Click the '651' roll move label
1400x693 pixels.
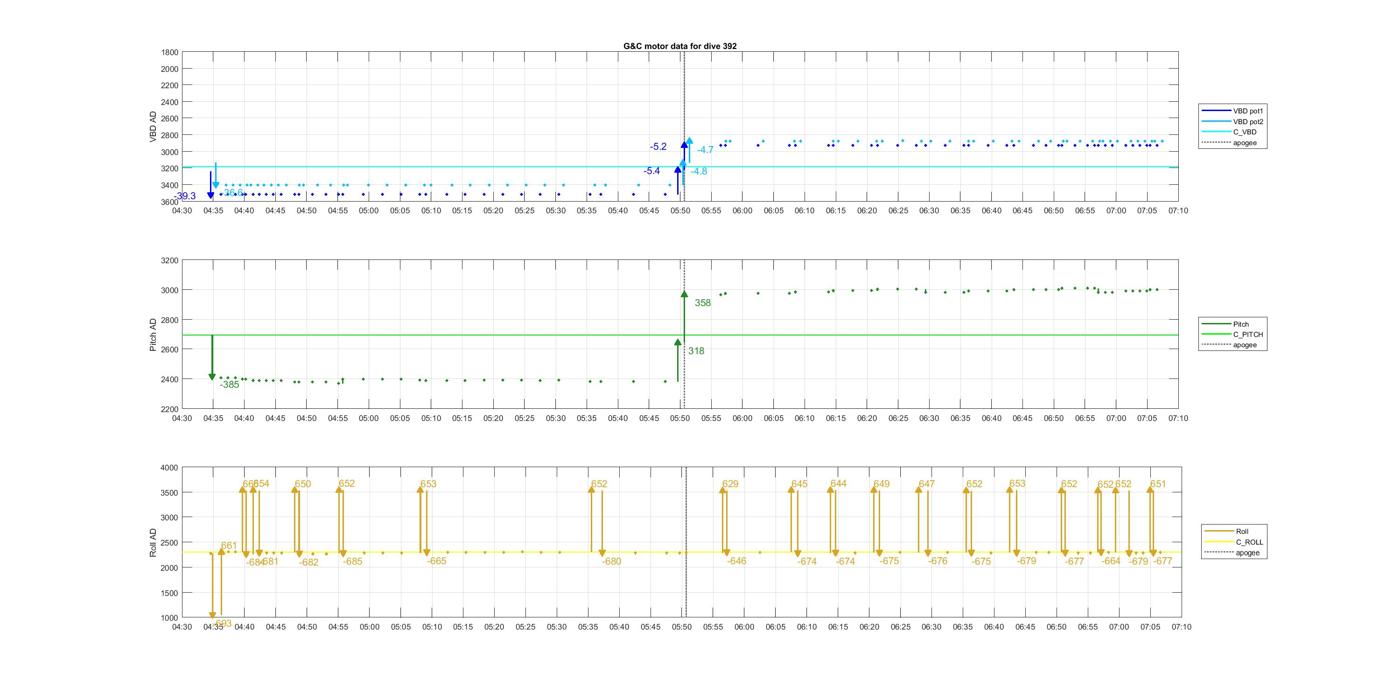coord(1158,484)
